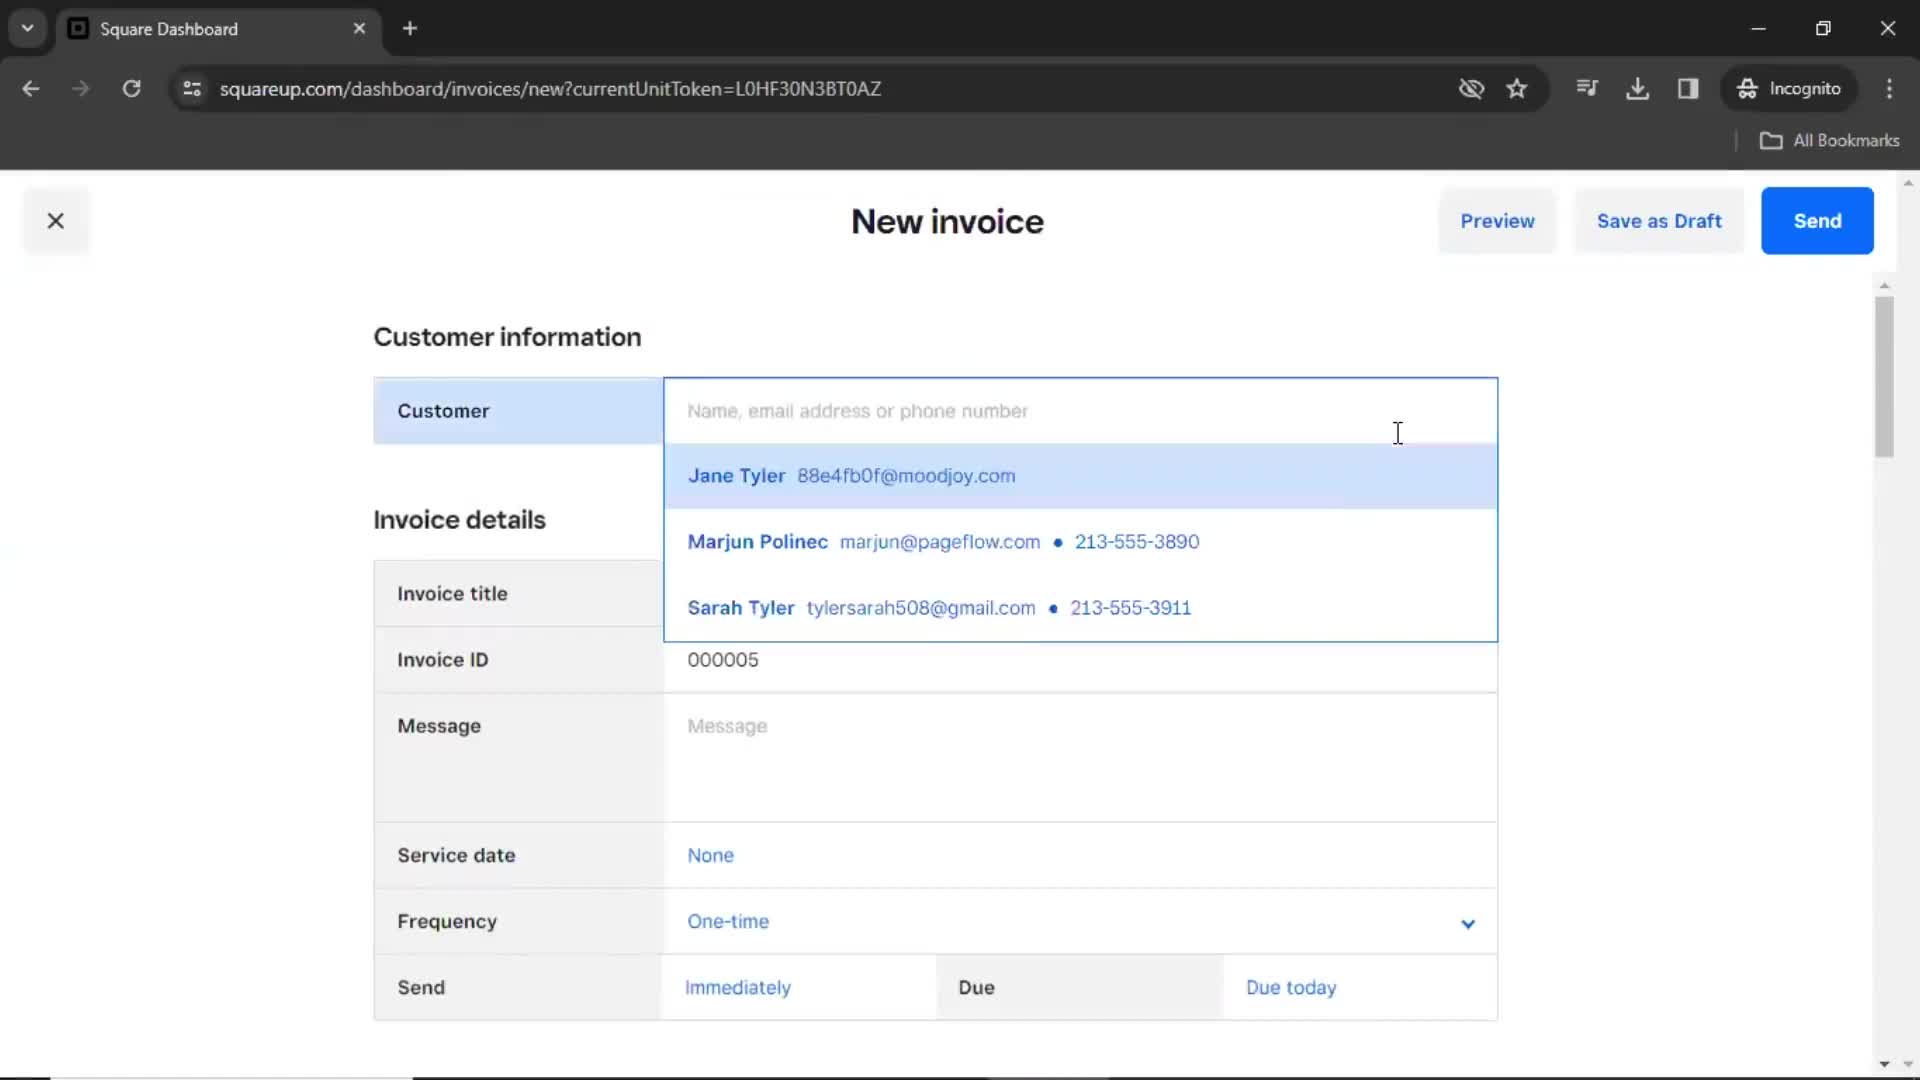This screenshot has height=1080, width=1920.
Task: Click the close invoice X icon
Action: 54,220
